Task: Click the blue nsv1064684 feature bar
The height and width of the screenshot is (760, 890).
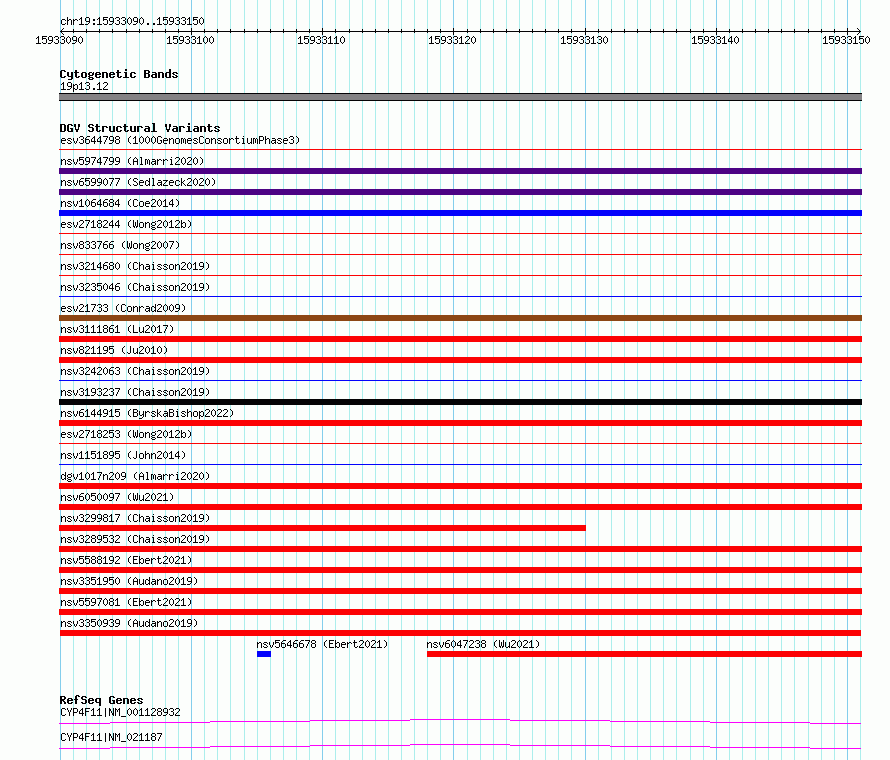Action: 461,213
